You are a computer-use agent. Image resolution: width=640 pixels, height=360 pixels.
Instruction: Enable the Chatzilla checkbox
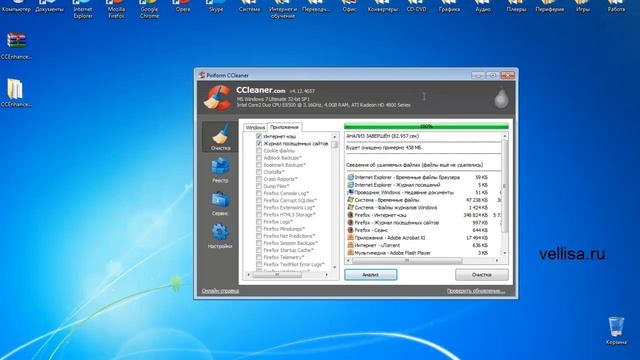click(259, 172)
